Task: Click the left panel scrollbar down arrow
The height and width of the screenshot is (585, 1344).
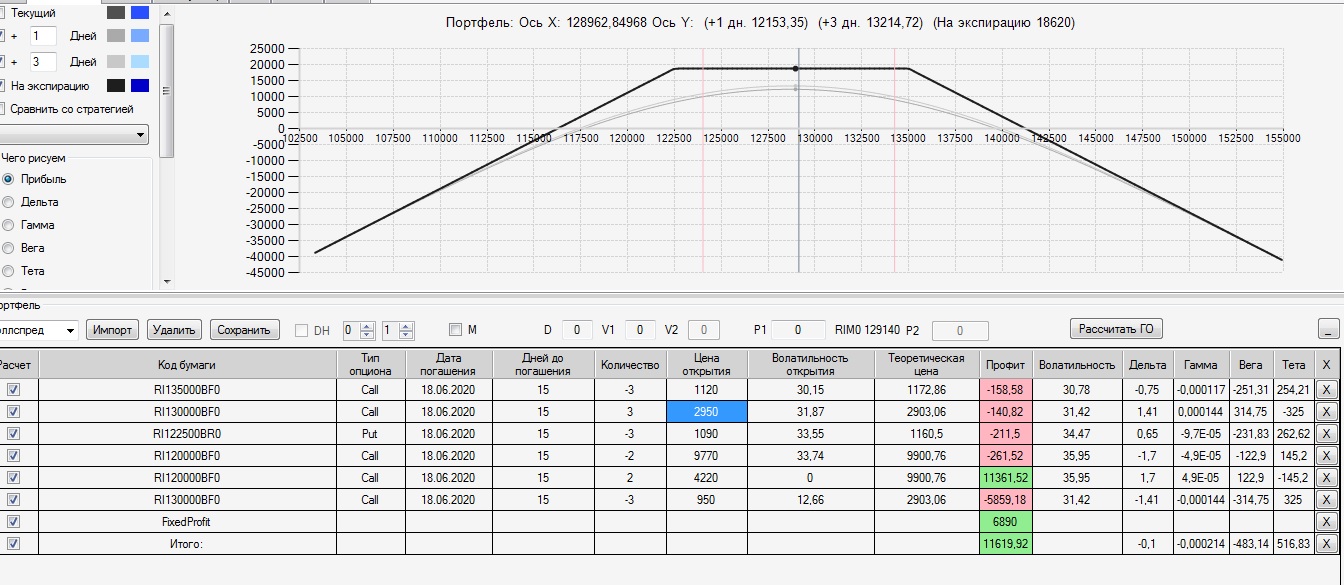Action: click(167, 283)
